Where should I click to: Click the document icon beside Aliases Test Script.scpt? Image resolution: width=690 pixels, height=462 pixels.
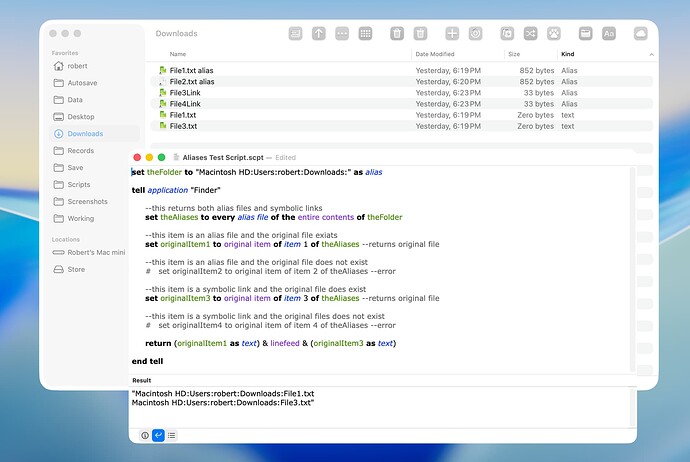coord(176,157)
